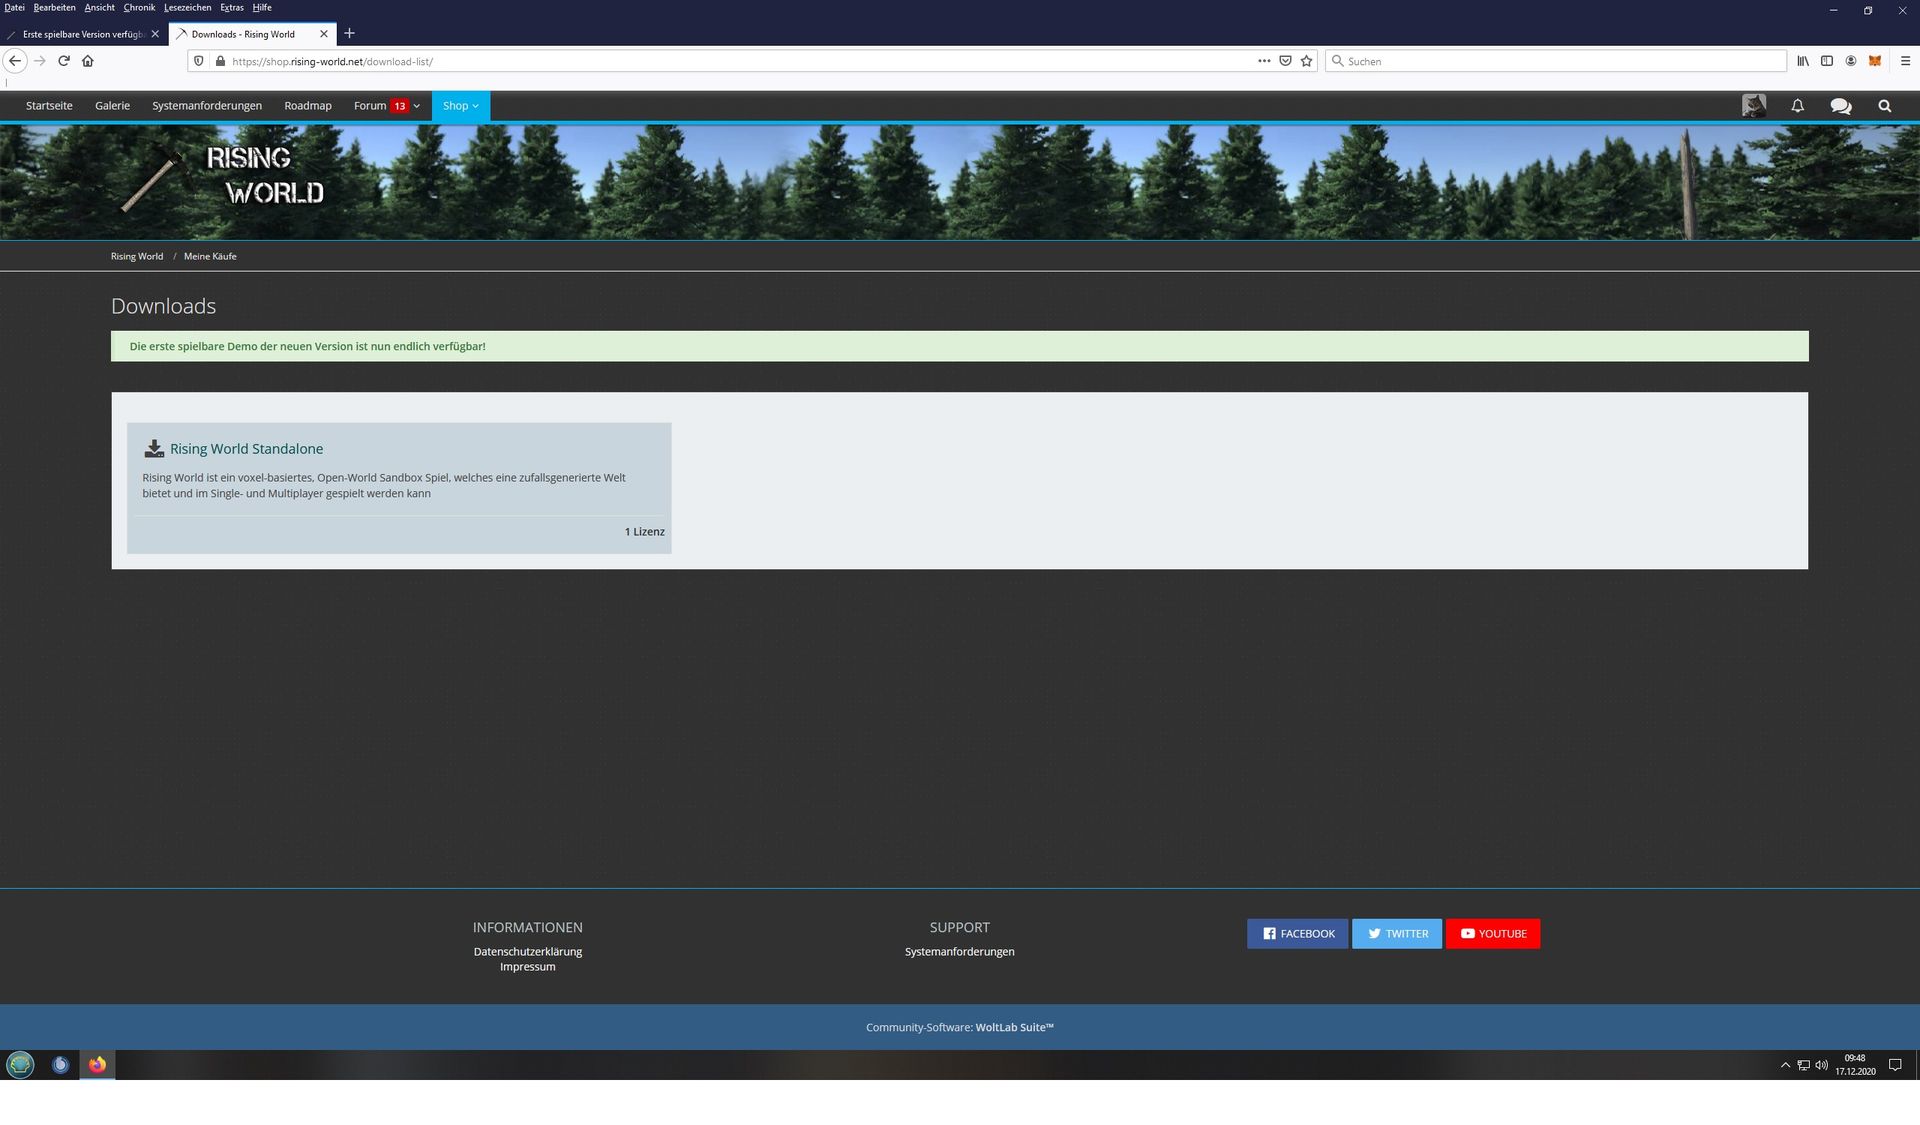Expand the Forum dropdown arrow
This screenshot has width=1920, height=1125.
[x=417, y=106]
